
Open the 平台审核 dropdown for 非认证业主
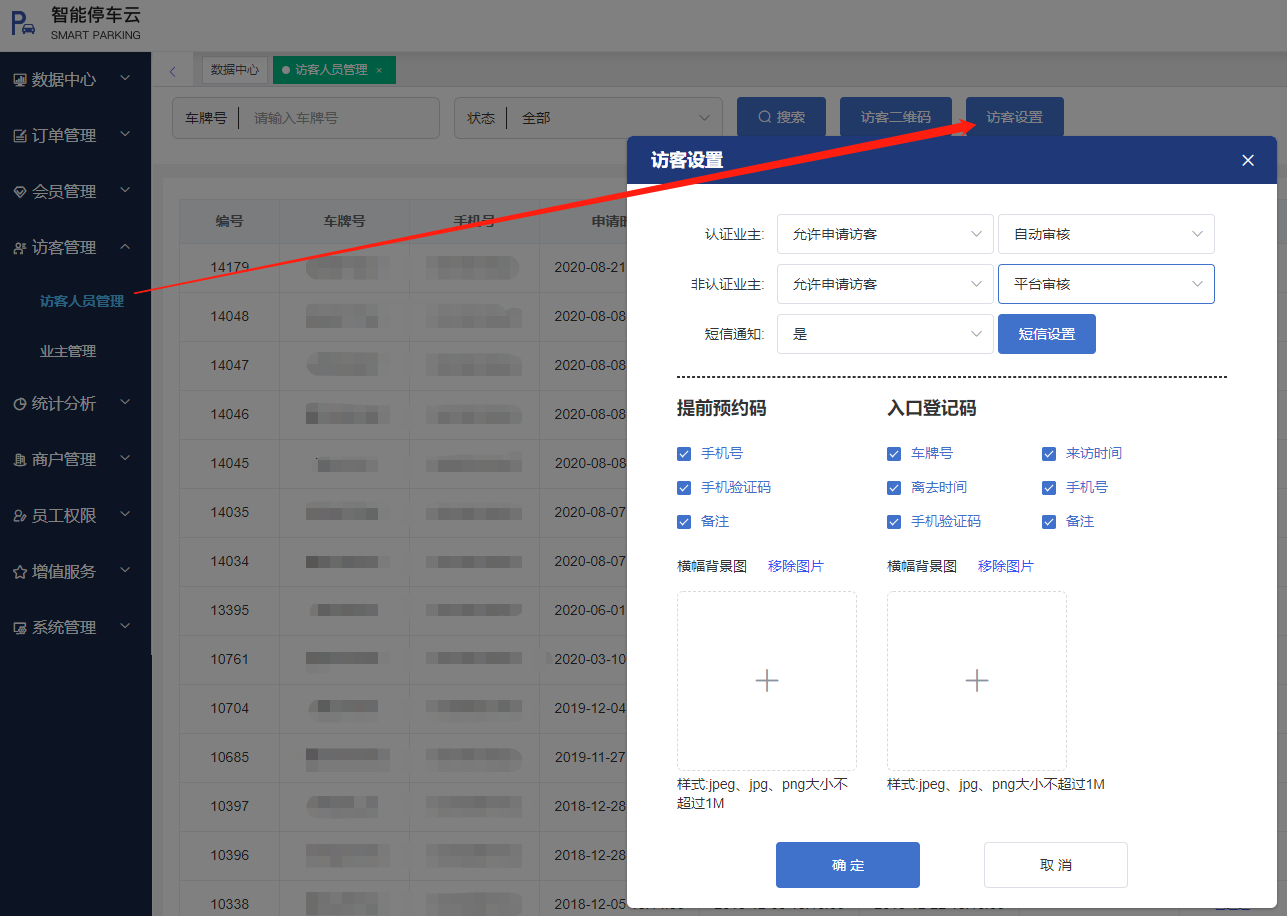click(x=1106, y=284)
